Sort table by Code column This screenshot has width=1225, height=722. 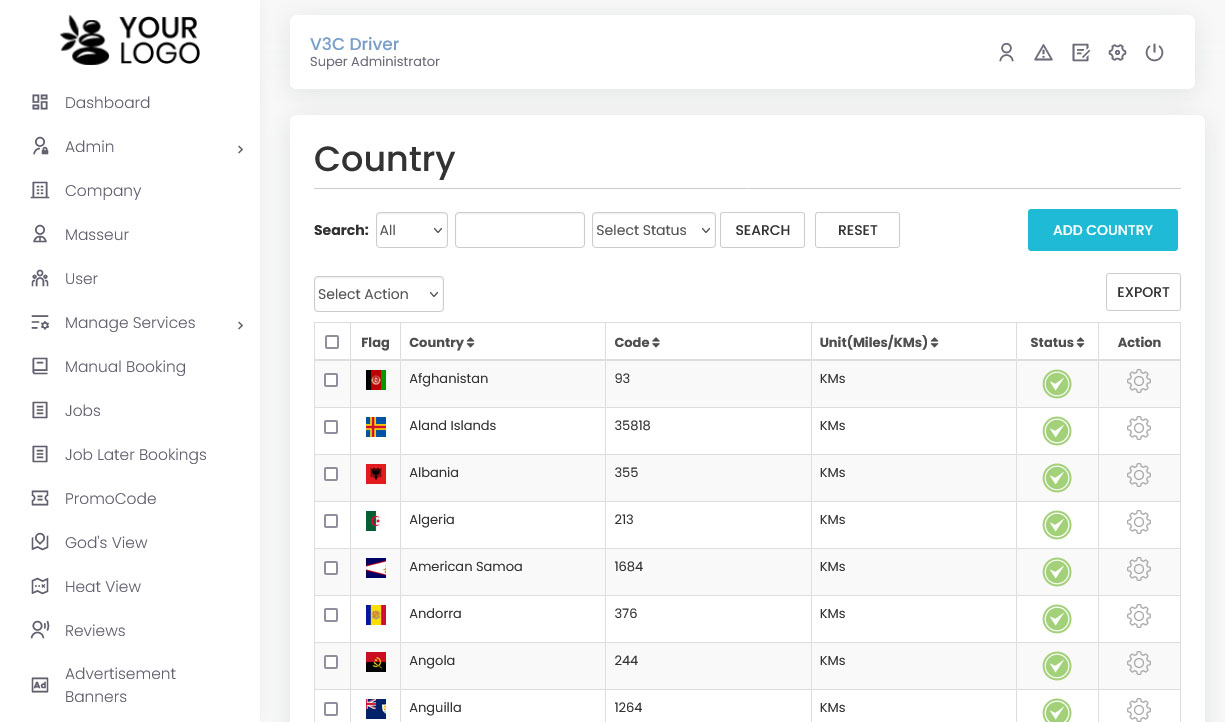(x=637, y=342)
